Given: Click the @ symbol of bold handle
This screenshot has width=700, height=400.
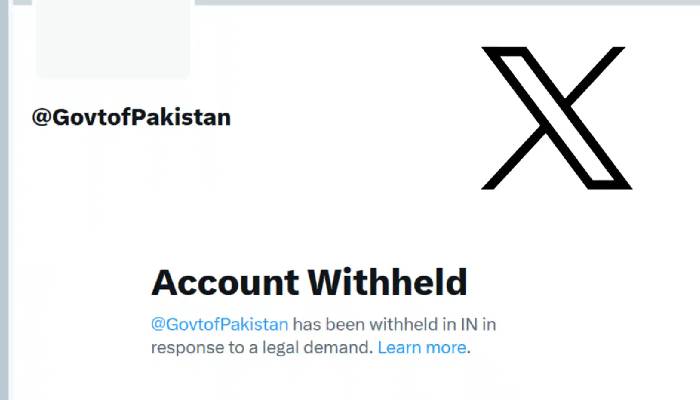Looking at the screenshot, I should click(42, 118).
